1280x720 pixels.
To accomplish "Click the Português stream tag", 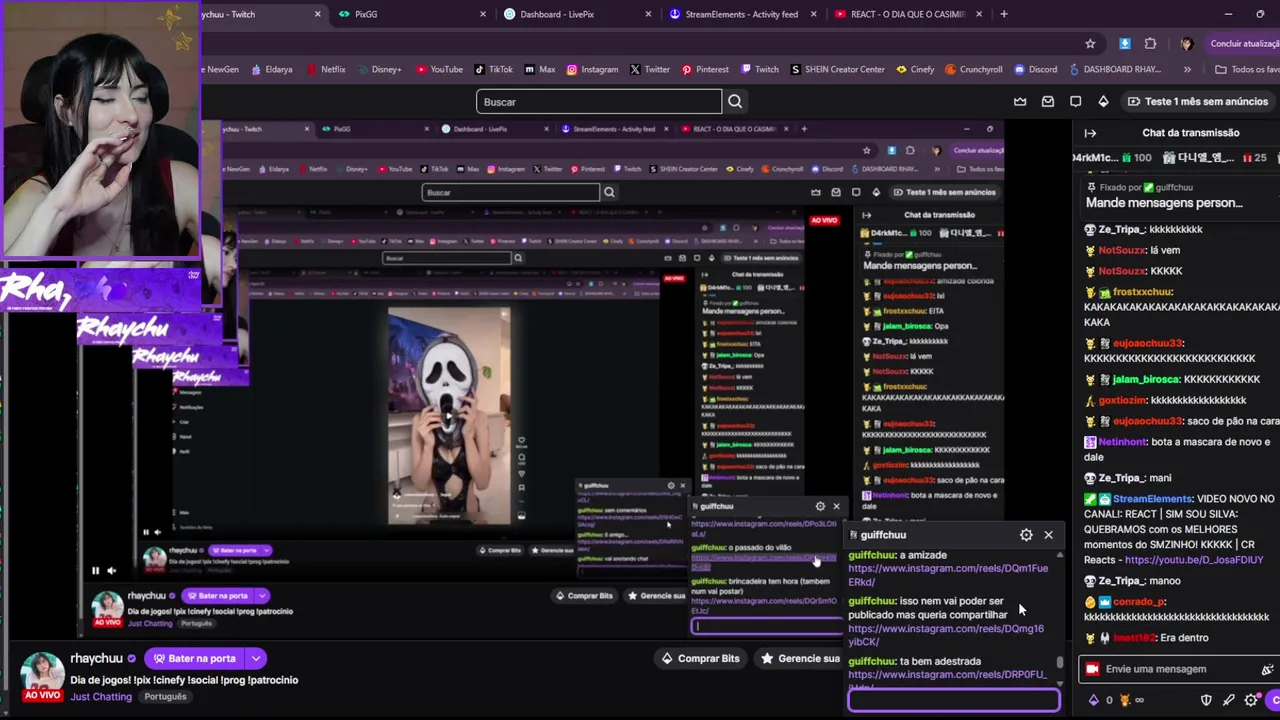I will click(165, 696).
